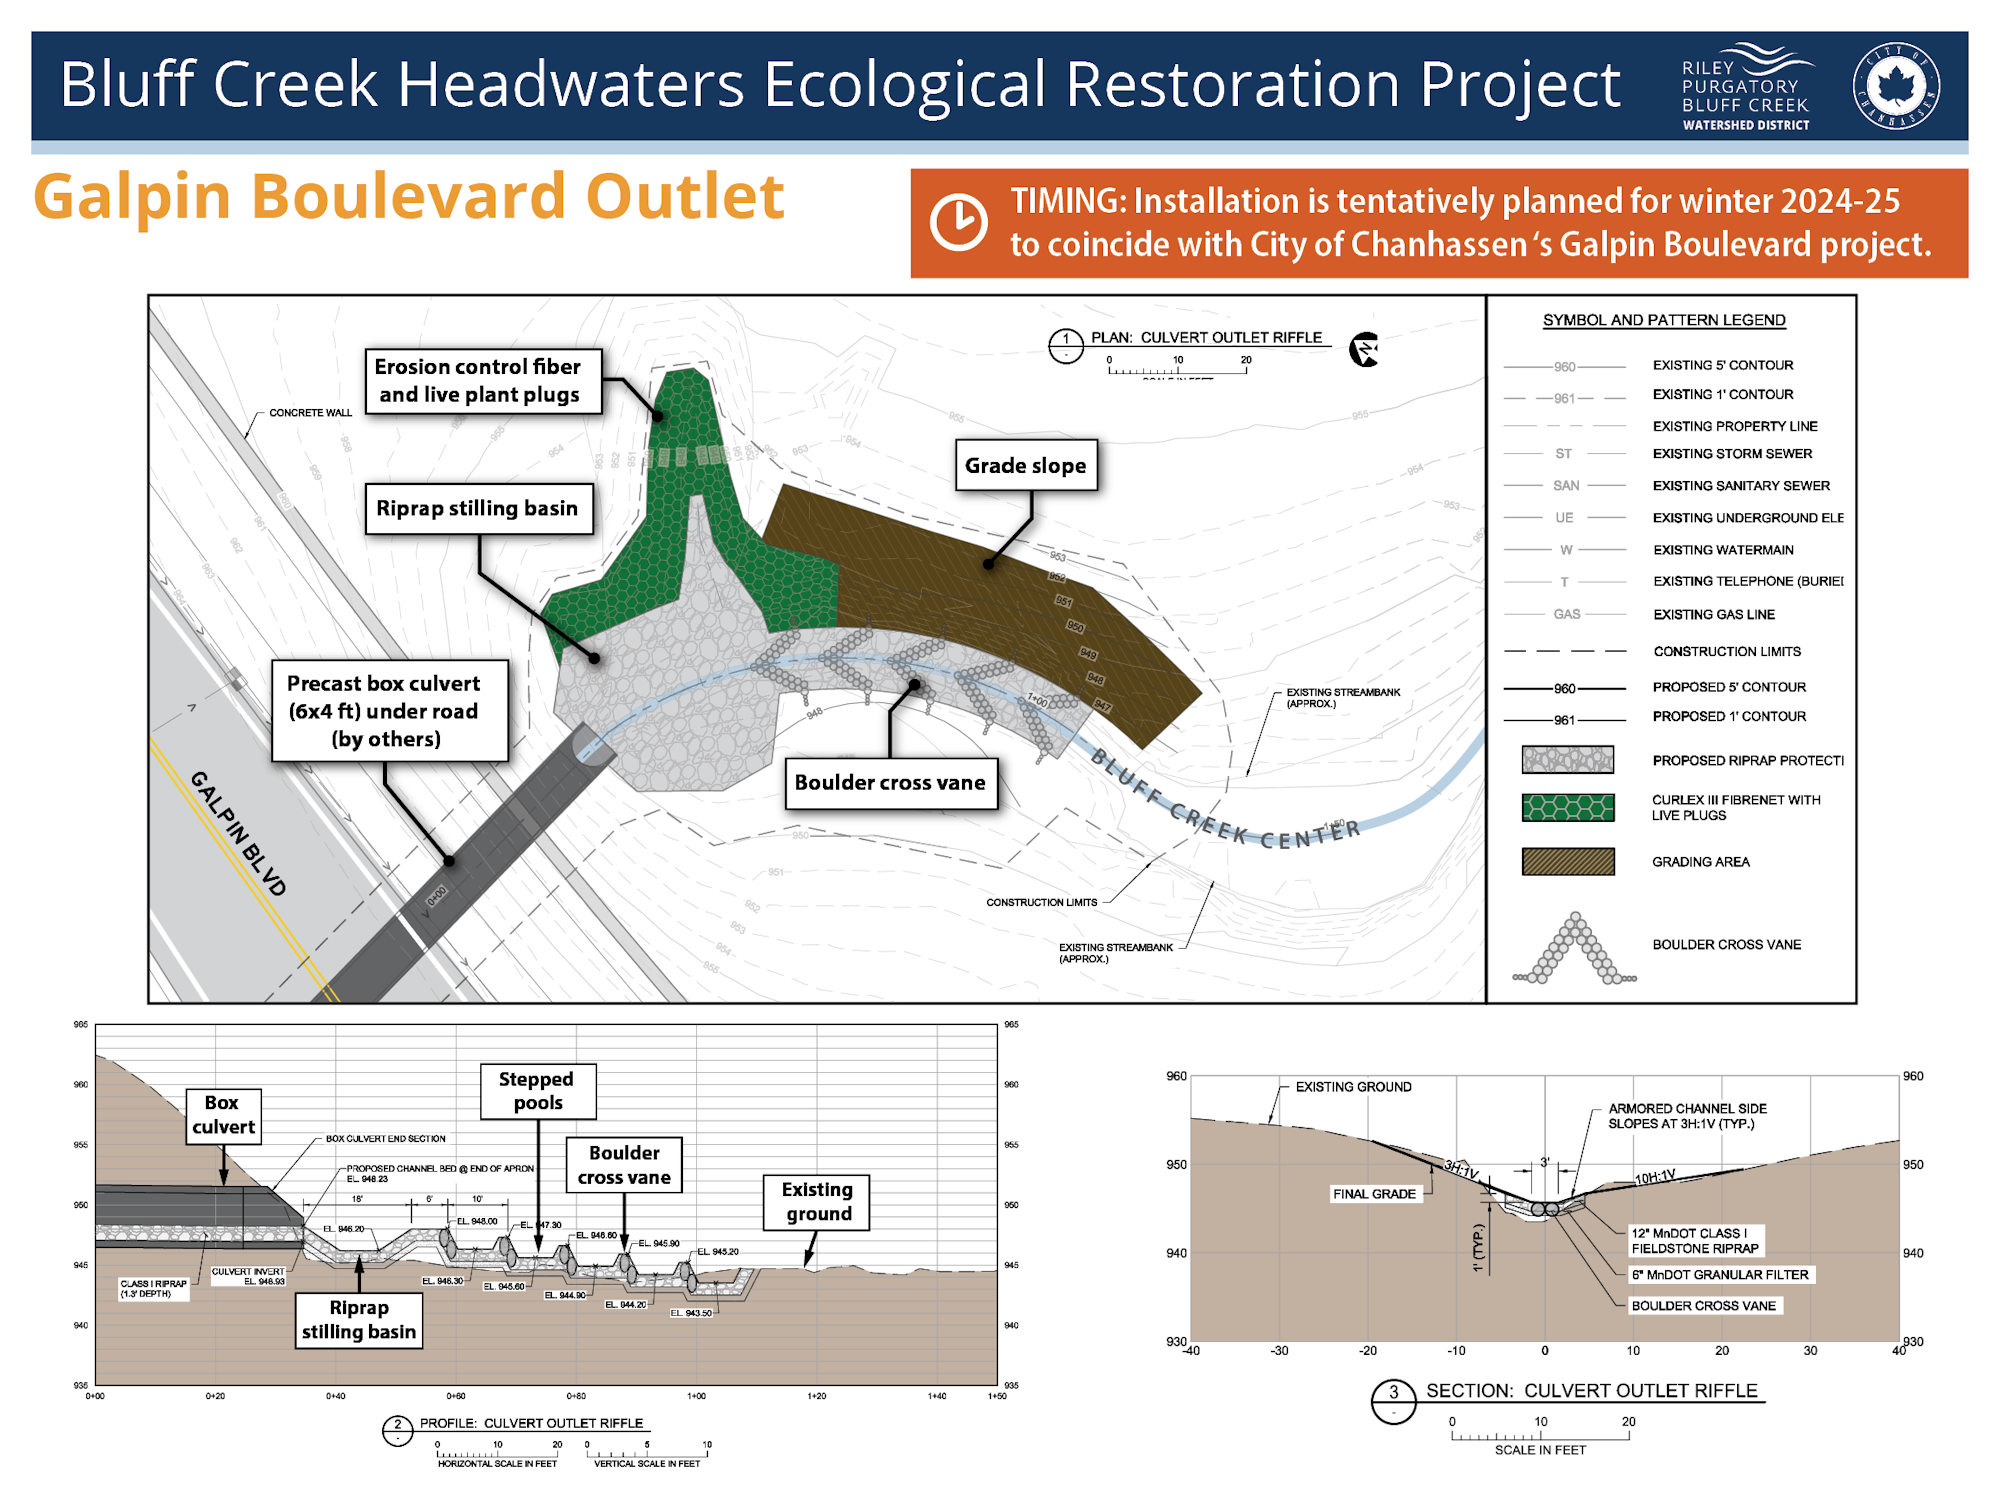Click the Stepped pools profile label
This screenshot has height=1500, width=2000.
click(537, 1091)
